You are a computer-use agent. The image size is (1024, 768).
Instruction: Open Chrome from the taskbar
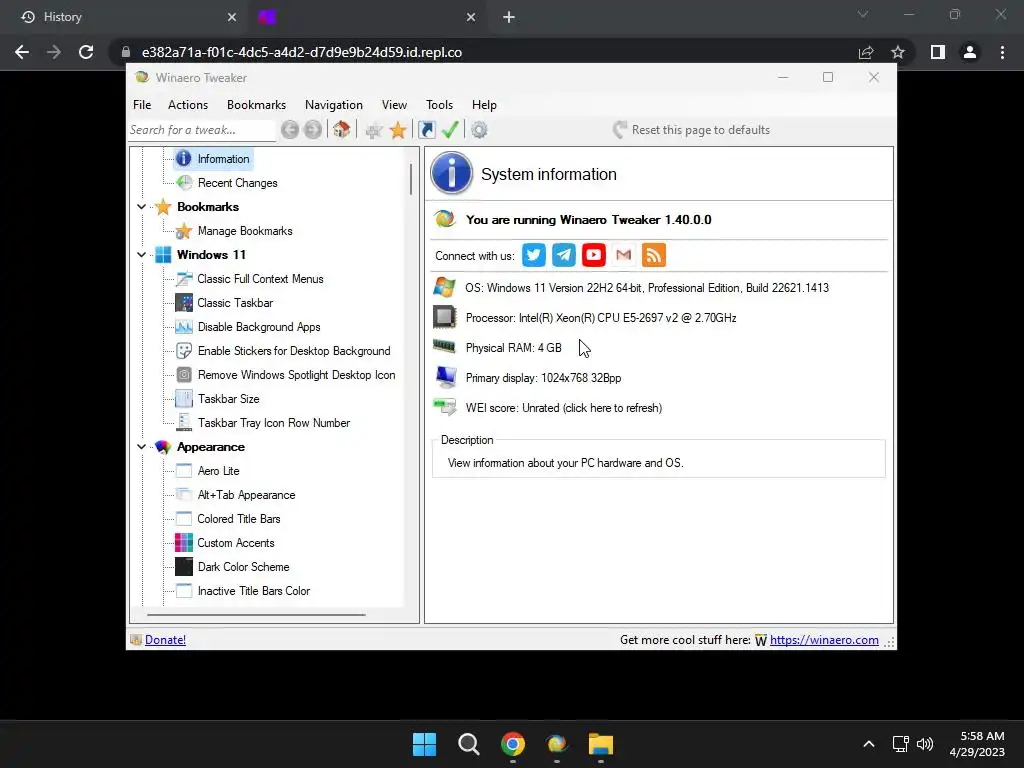pyautogui.click(x=513, y=744)
